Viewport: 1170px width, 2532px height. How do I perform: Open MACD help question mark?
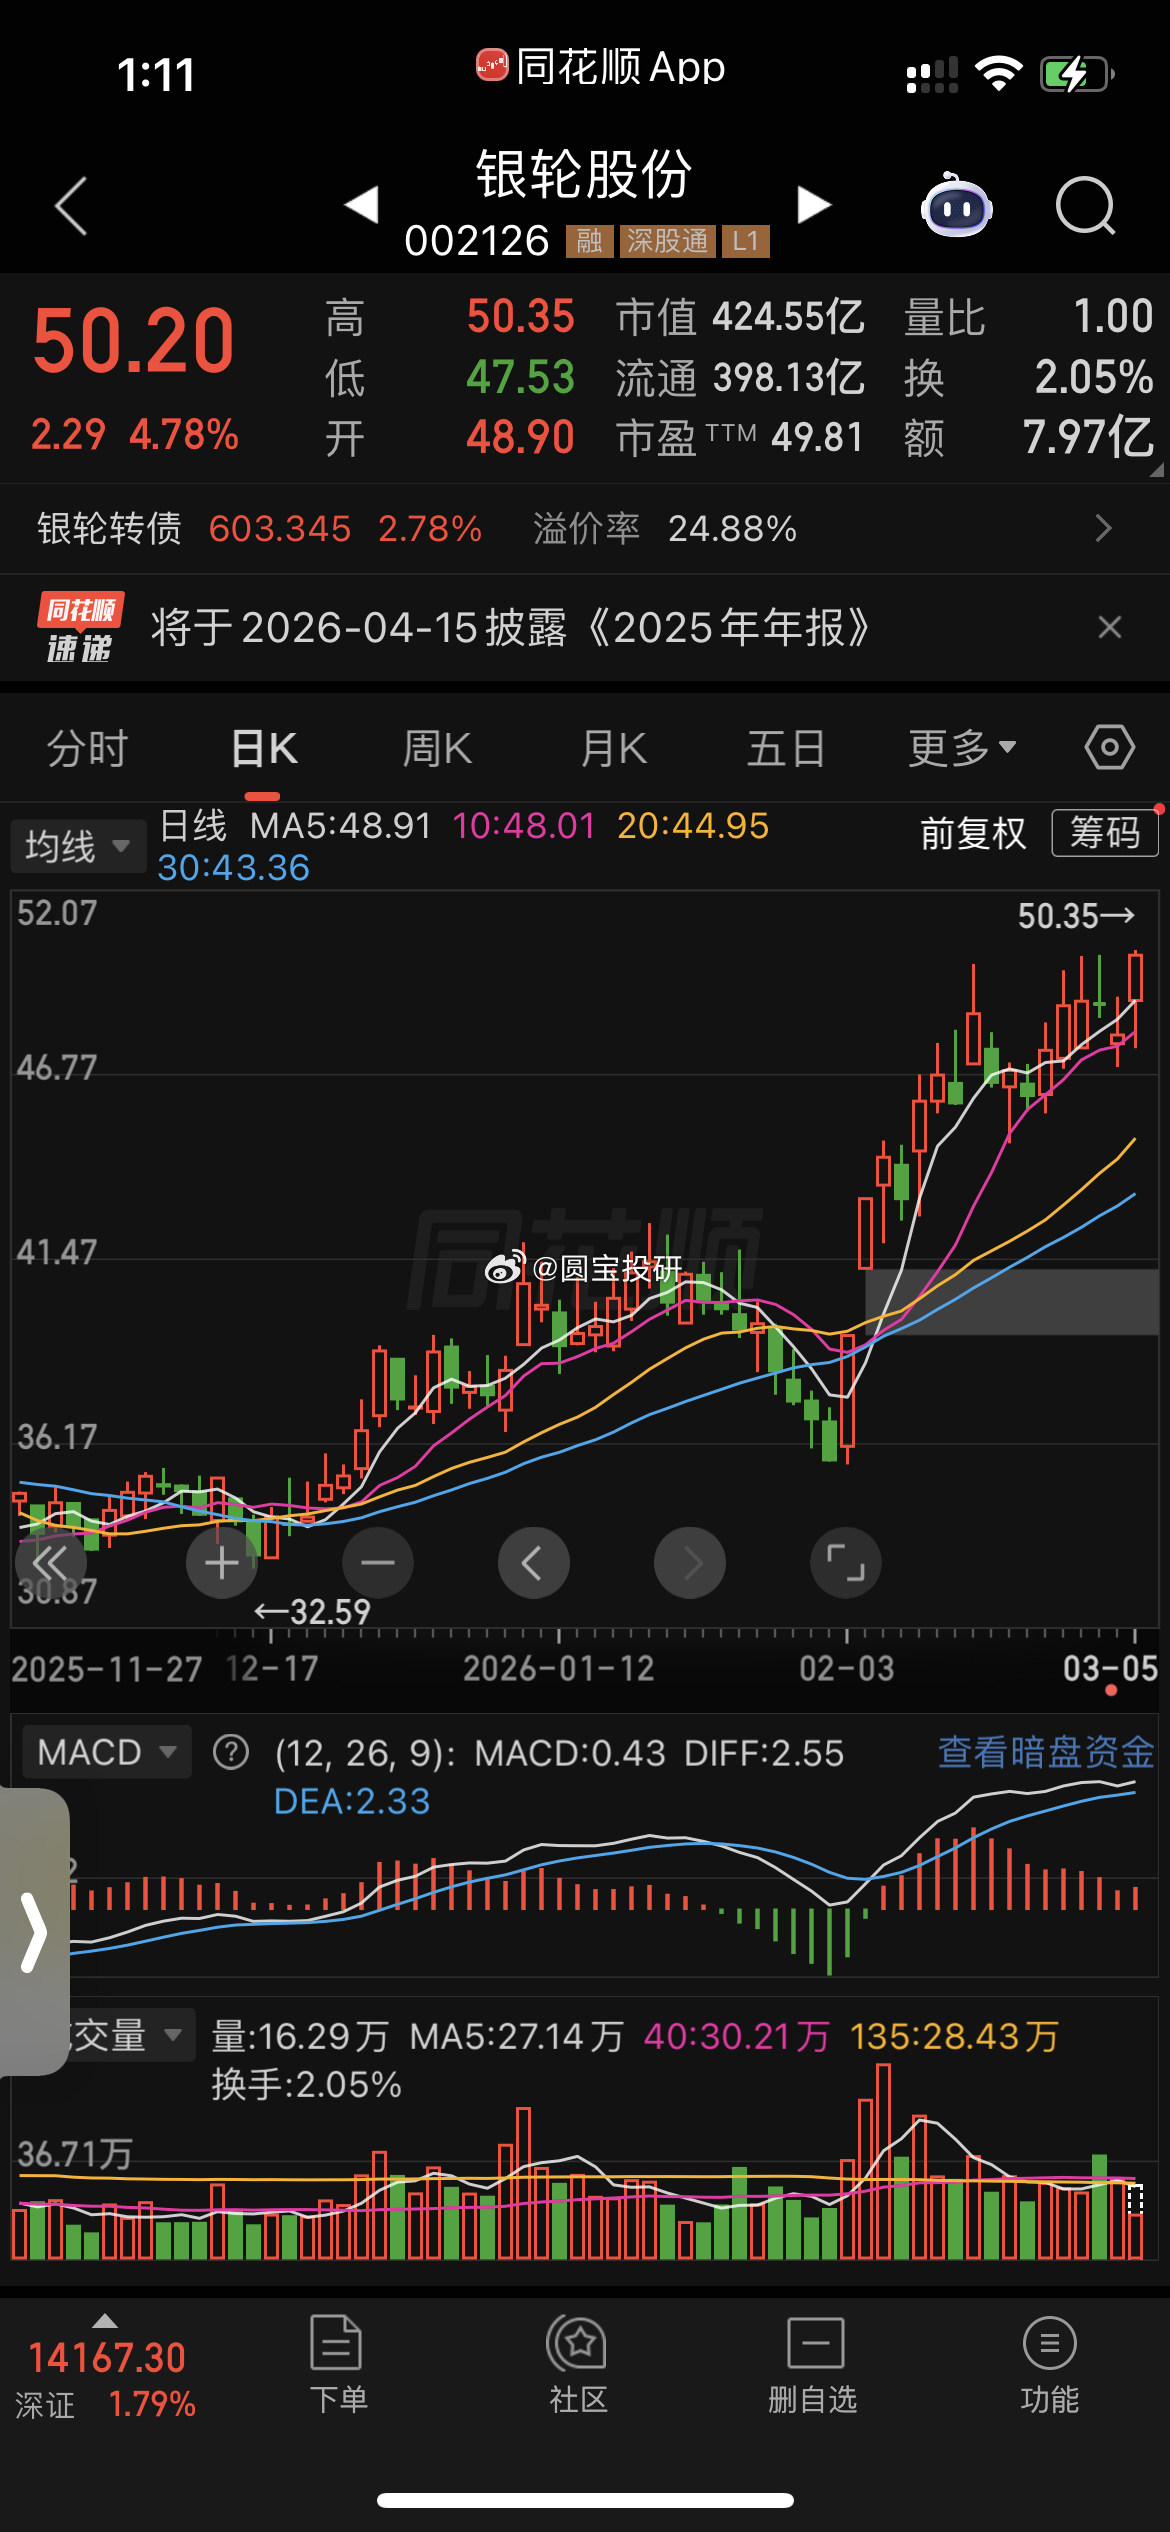pyautogui.click(x=231, y=1752)
